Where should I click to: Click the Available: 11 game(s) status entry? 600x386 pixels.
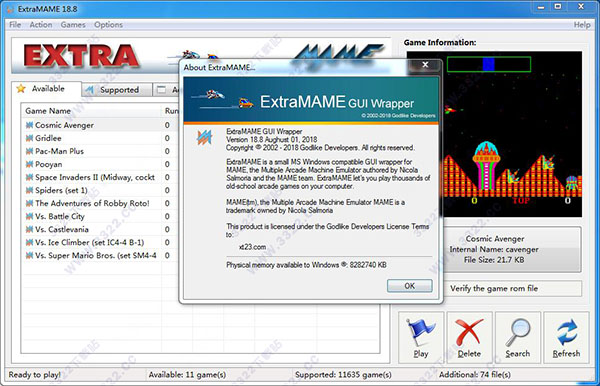coord(187,375)
